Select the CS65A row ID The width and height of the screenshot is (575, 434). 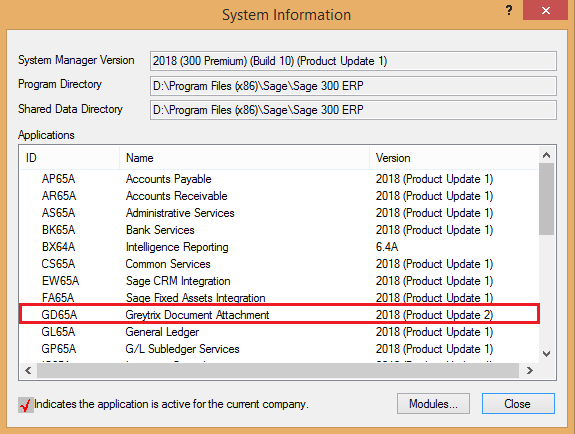58,264
